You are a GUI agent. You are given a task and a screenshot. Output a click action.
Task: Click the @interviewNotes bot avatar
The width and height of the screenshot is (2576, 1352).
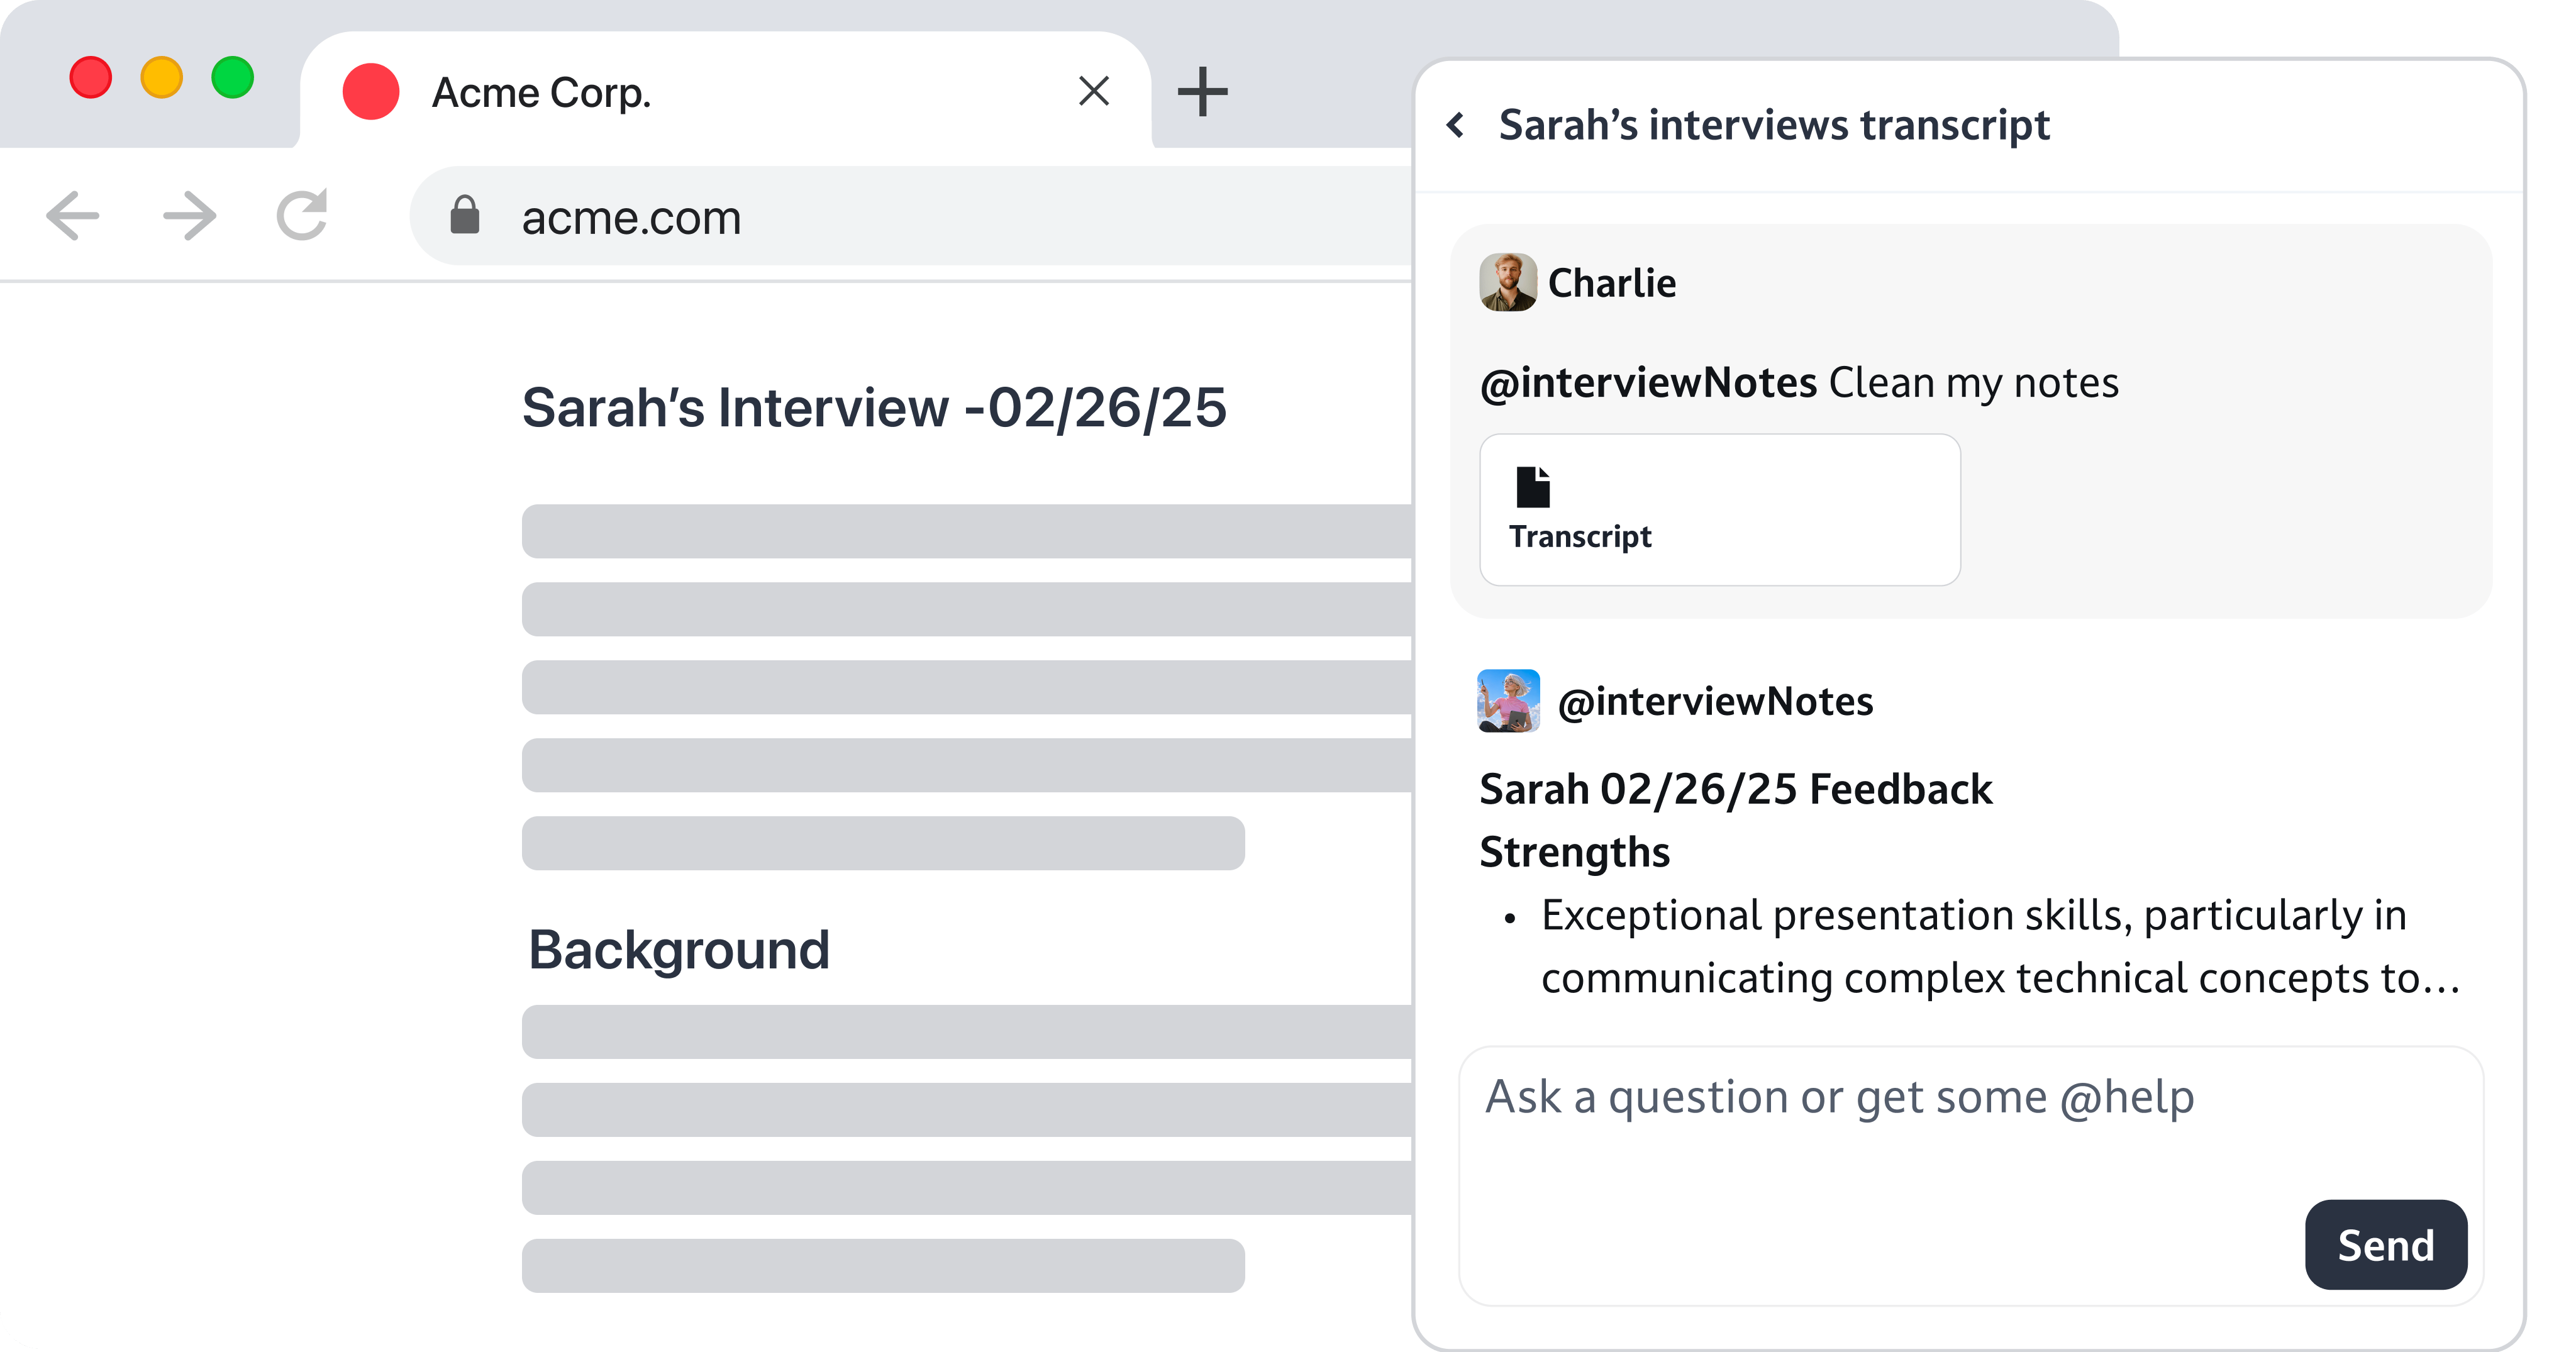[x=1508, y=700]
